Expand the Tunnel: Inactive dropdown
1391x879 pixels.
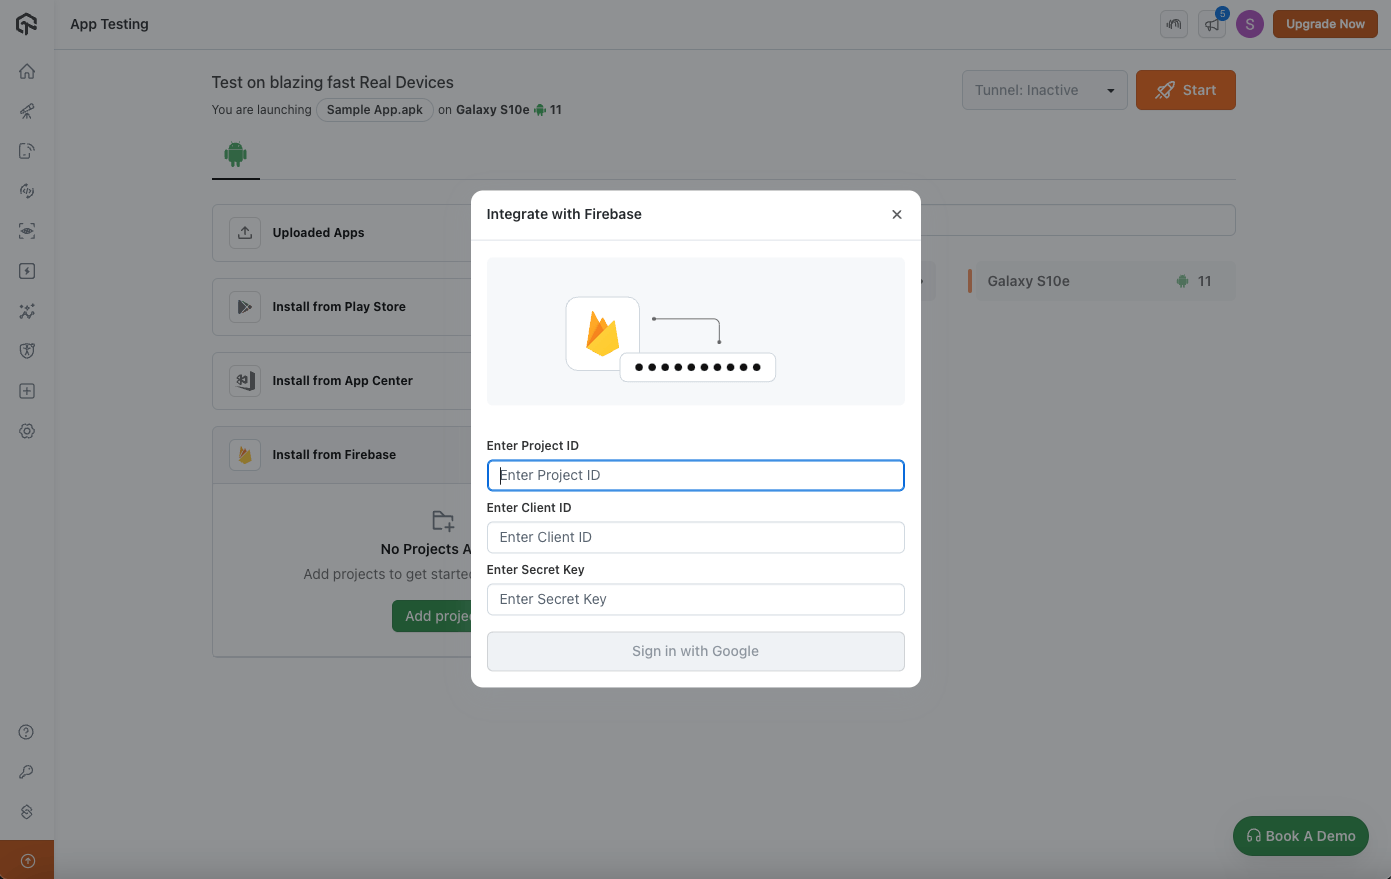[x=1044, y=90]
